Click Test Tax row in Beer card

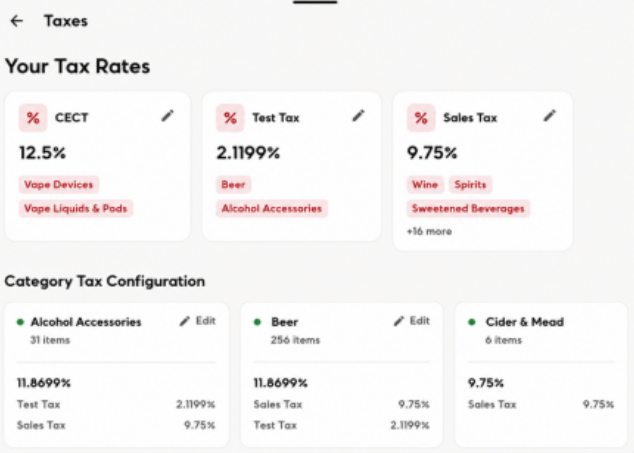coord(342,425)
